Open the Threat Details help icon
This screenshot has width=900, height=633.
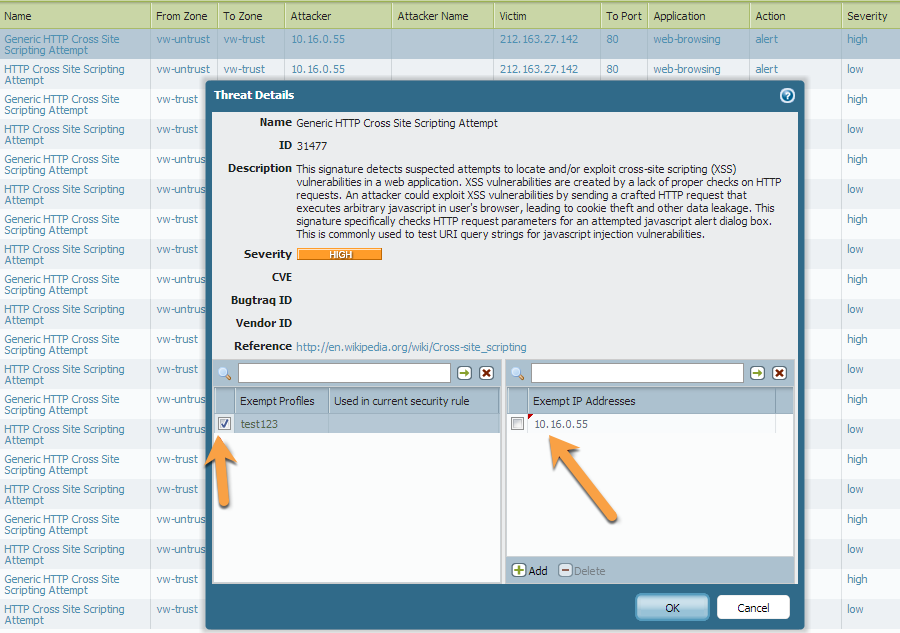pyautogui.click(x=787, y=95)
